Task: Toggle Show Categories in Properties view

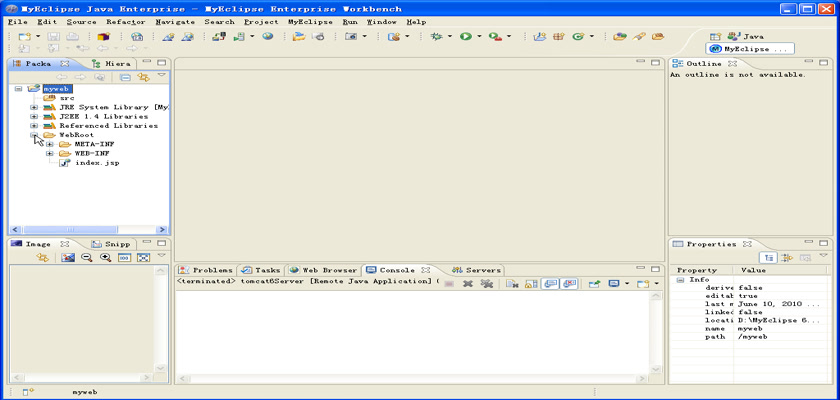Action: coord(768,258)
